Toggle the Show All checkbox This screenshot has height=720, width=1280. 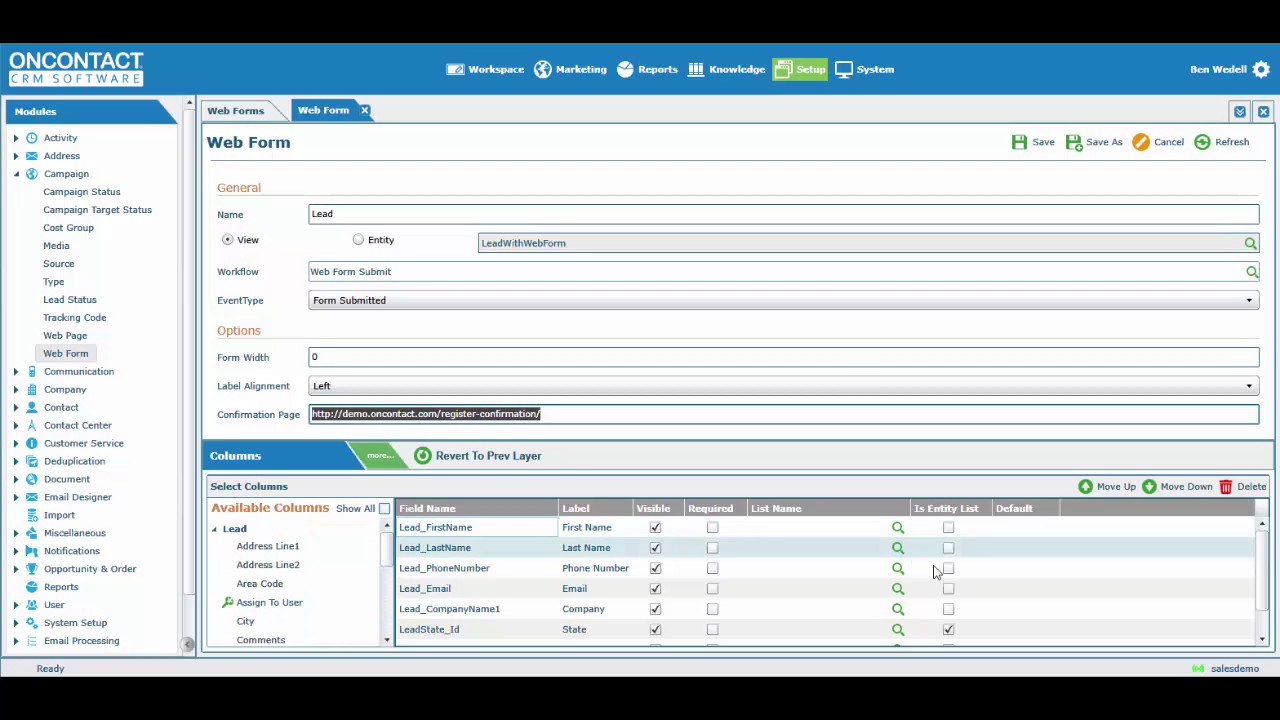tap(384, 509)
